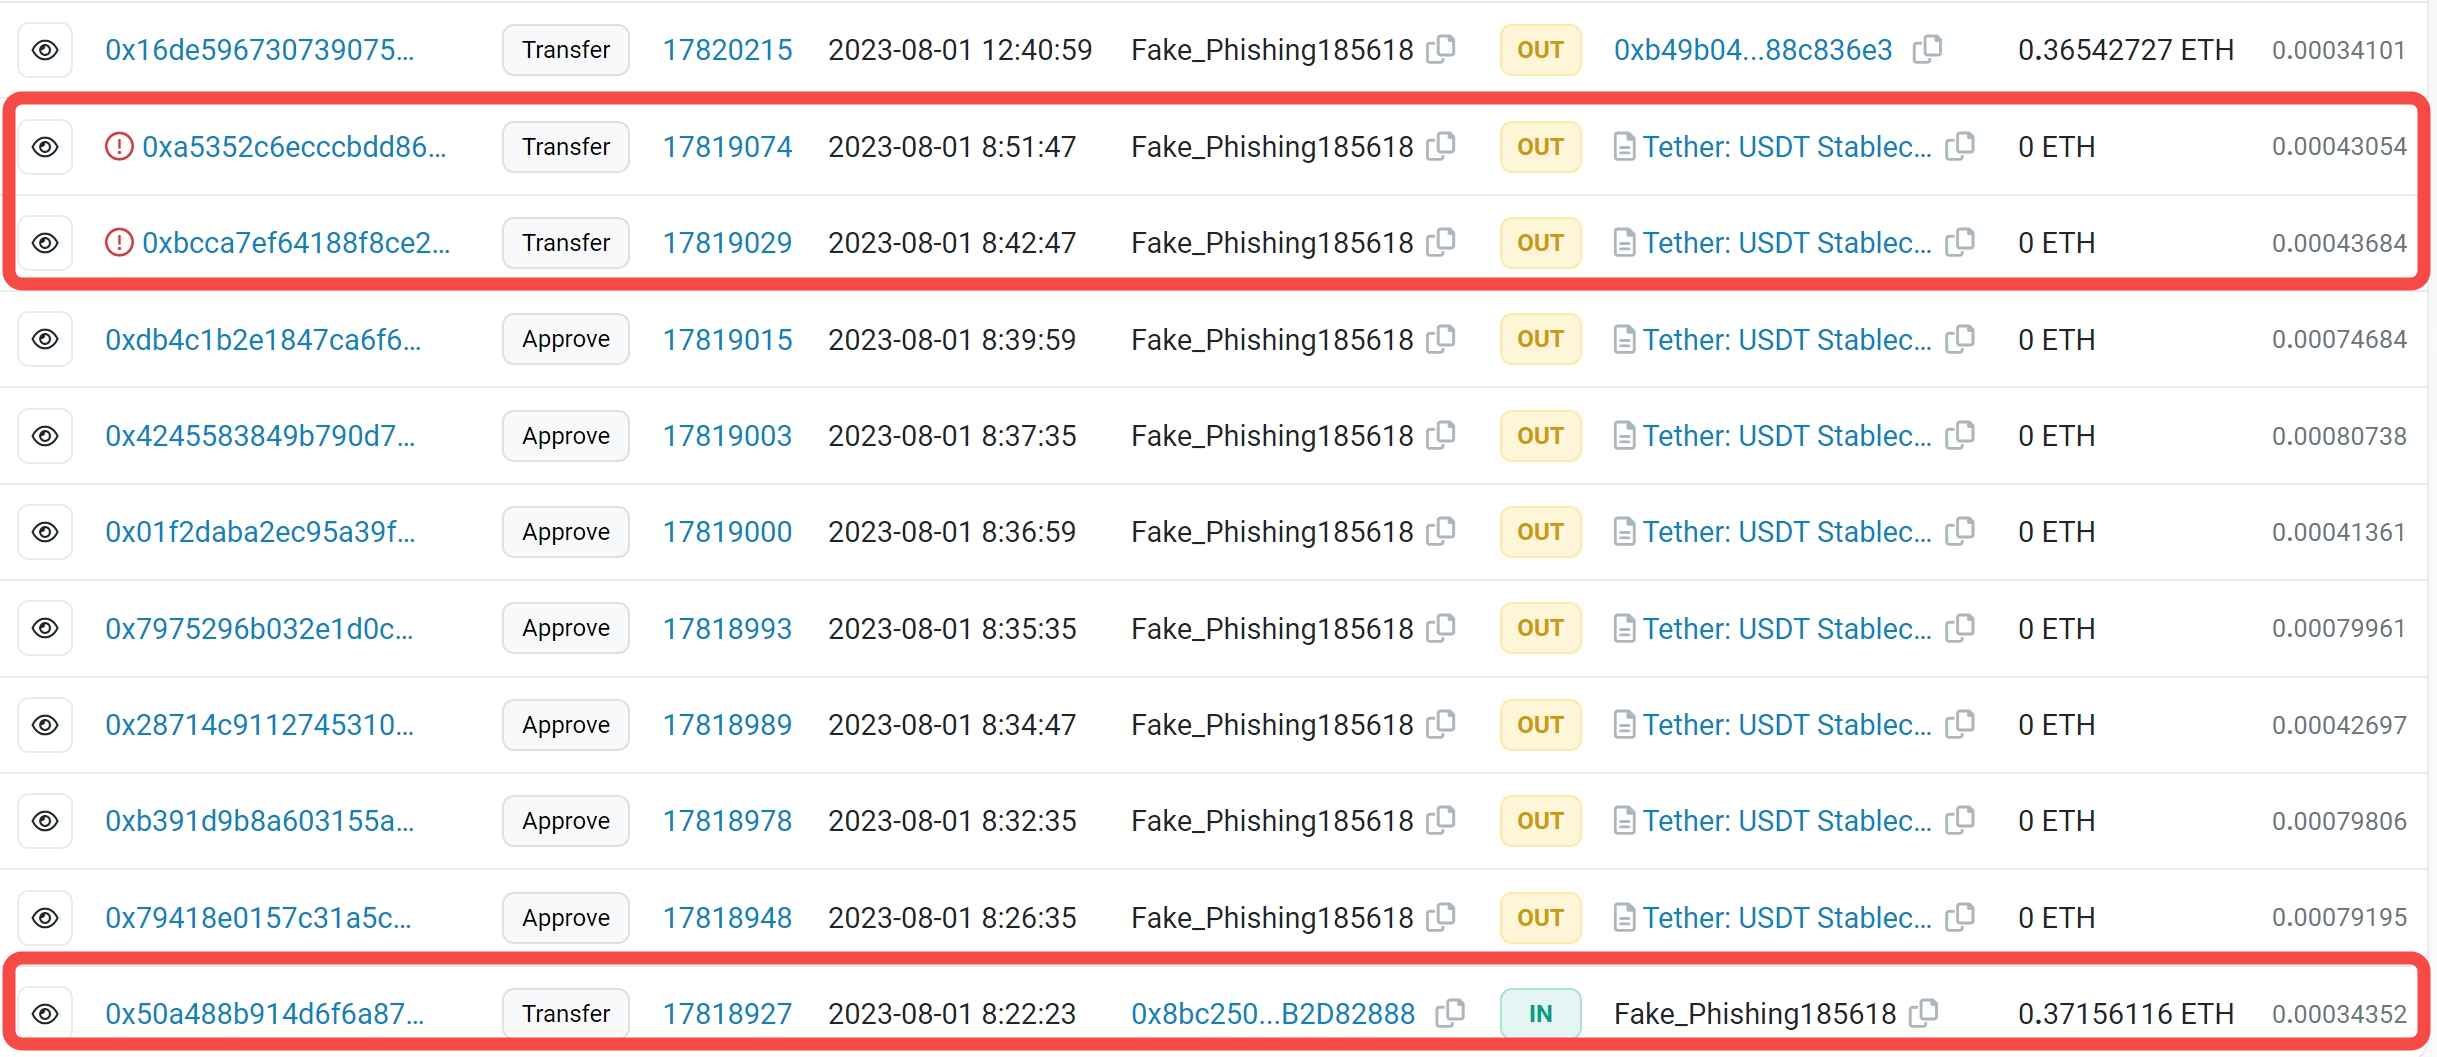Copy Fake_Phishing185618 recipient address in block 17818927 row
2437x1057 pixels.
click(1923, 1013)
